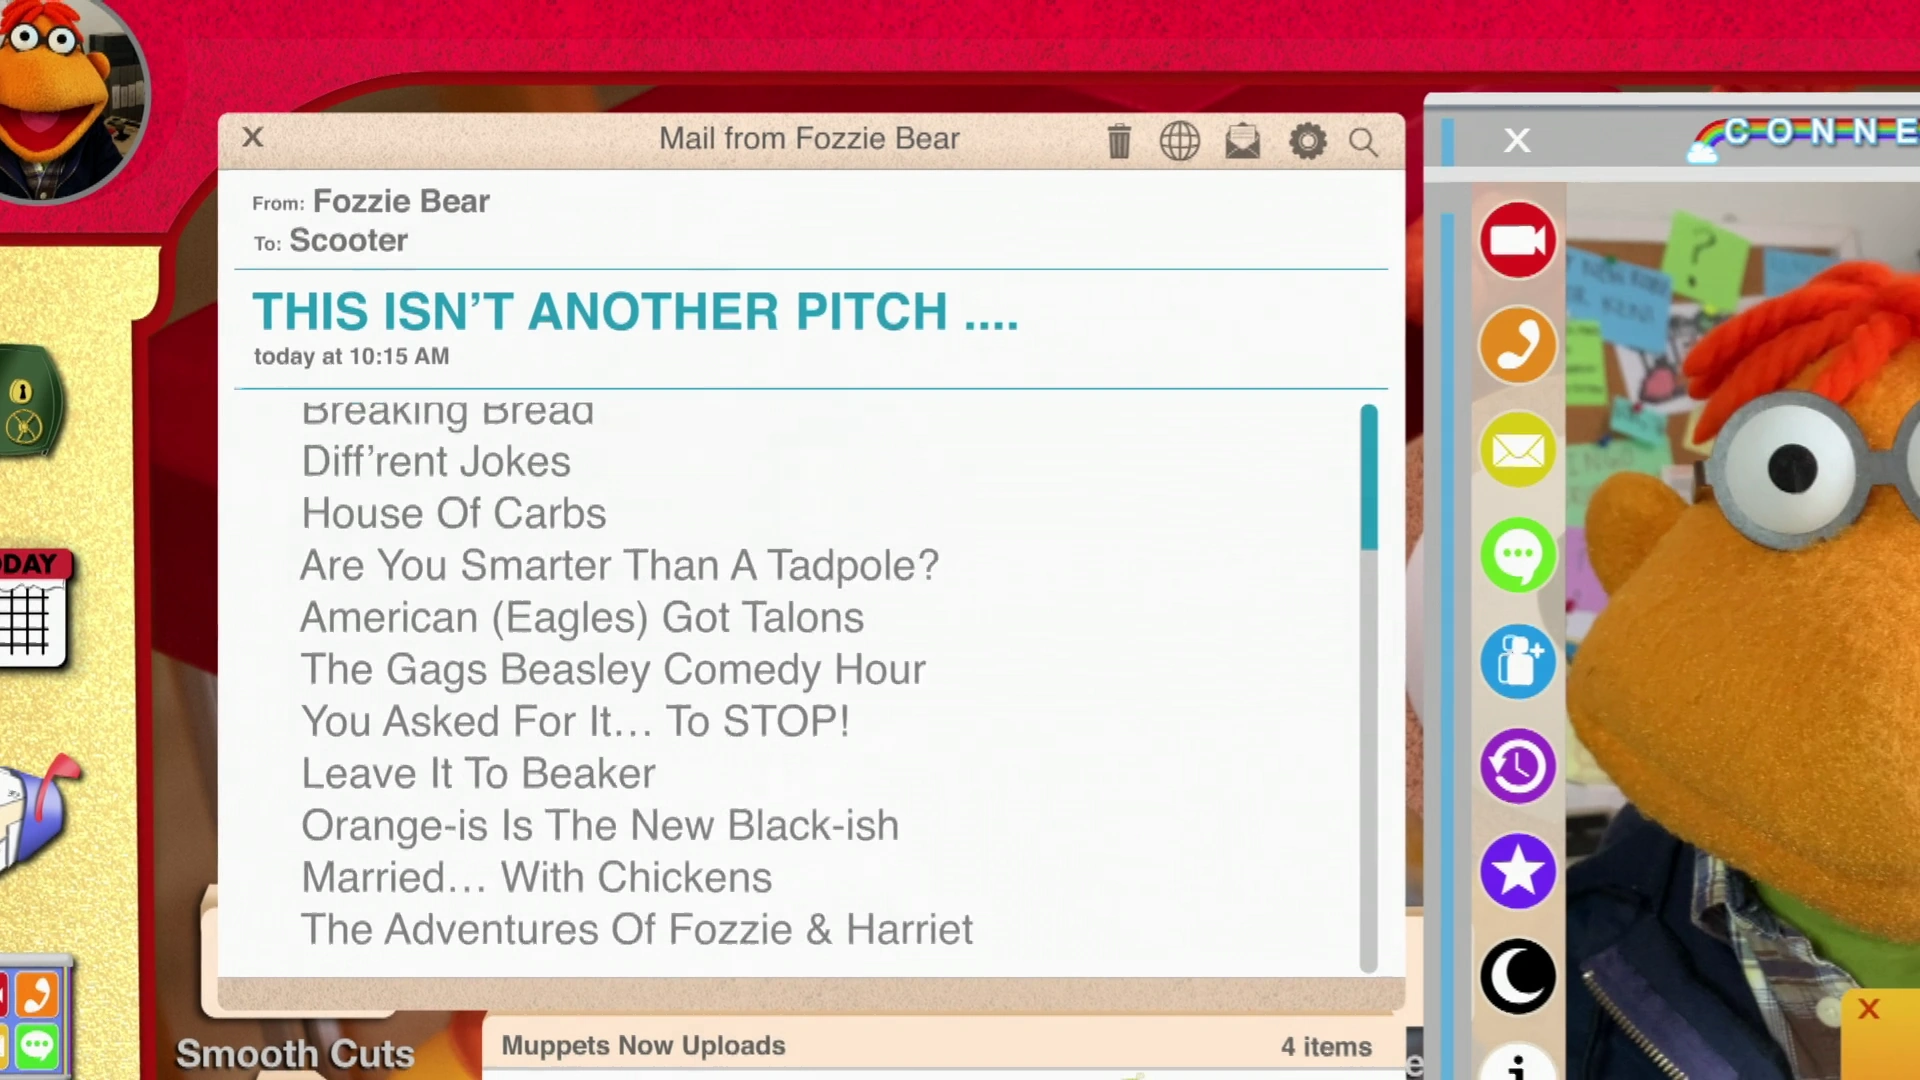Delete email with the trash icon
This screenshot has width=1920, height=1080.
pyautogui.click(x=1119, y=141)
